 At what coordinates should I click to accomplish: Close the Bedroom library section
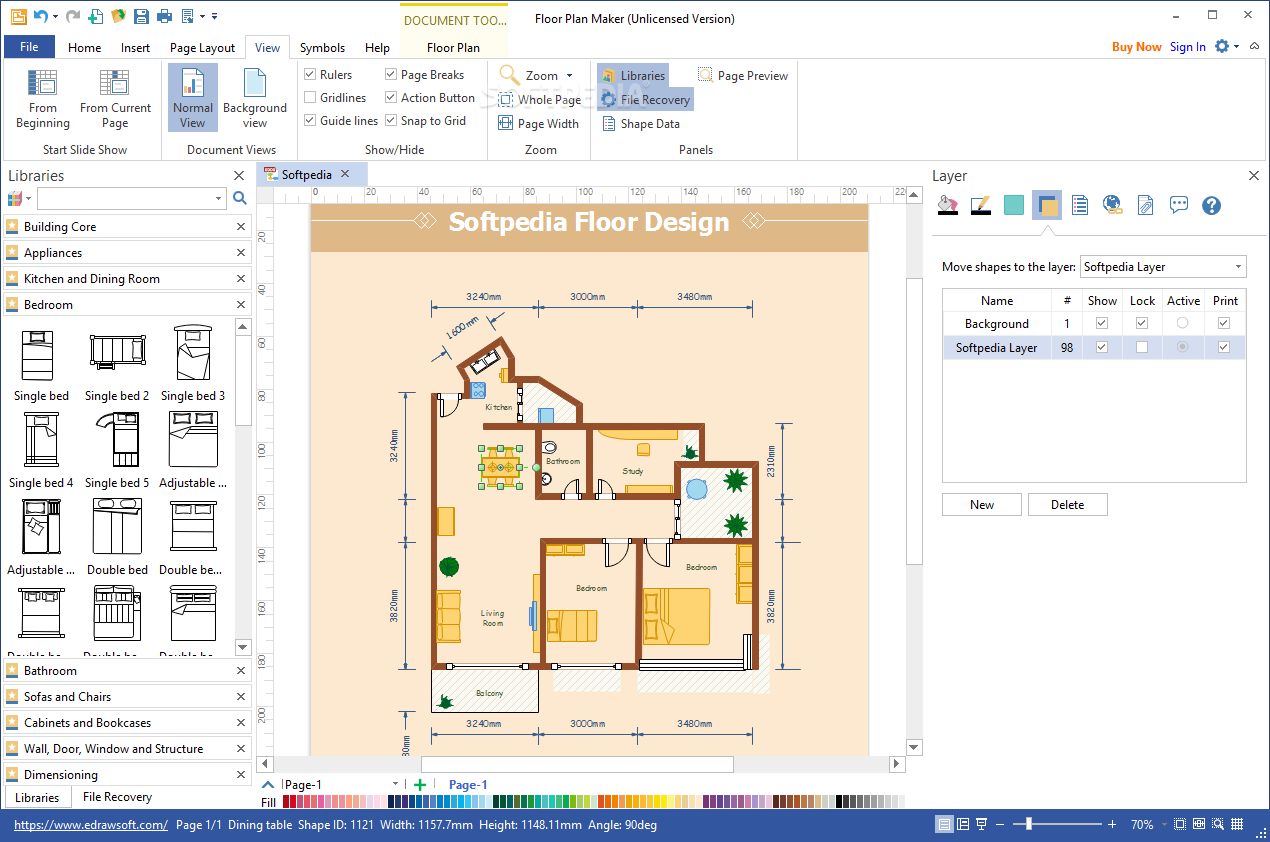tap(240, 305)
